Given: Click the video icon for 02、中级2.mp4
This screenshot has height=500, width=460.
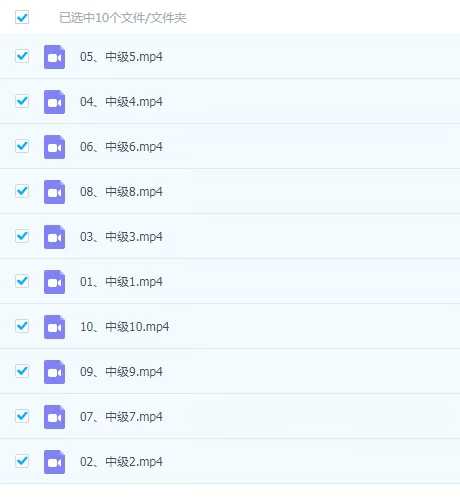Looking at the screenshot, I should click(x=54, y=462).
